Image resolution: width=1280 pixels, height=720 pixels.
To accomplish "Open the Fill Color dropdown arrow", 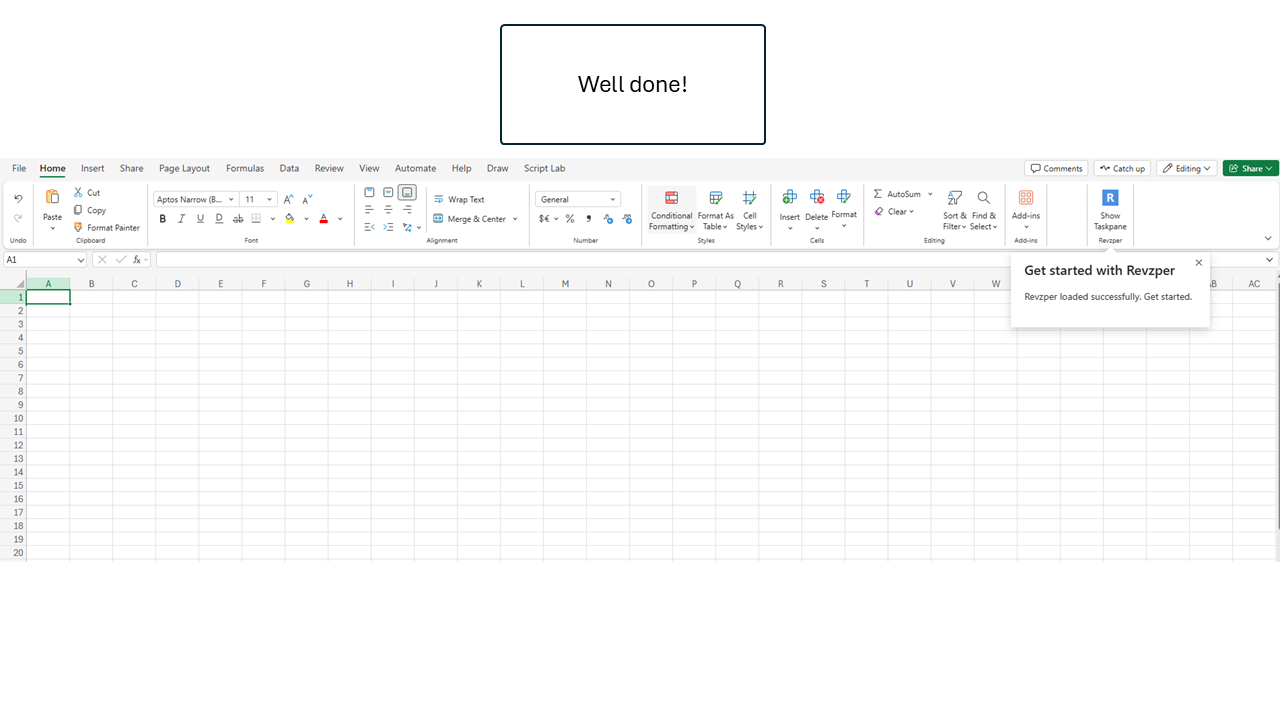I will click(x=306, y=219).
